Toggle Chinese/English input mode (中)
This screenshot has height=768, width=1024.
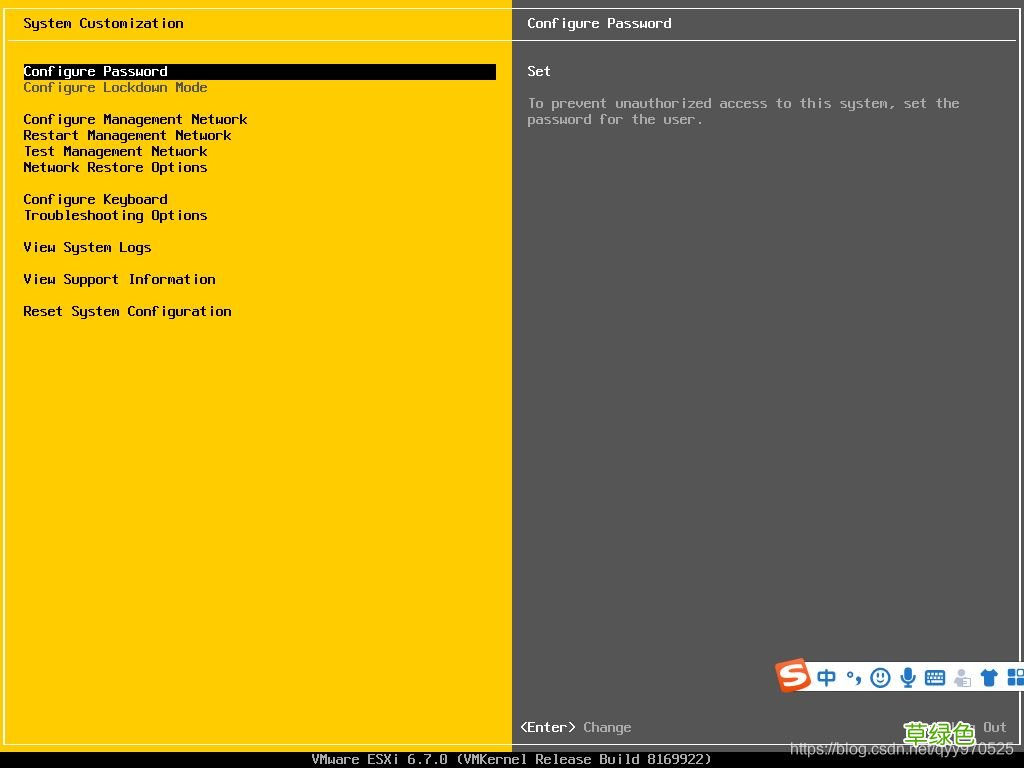[x=826, y=678]
